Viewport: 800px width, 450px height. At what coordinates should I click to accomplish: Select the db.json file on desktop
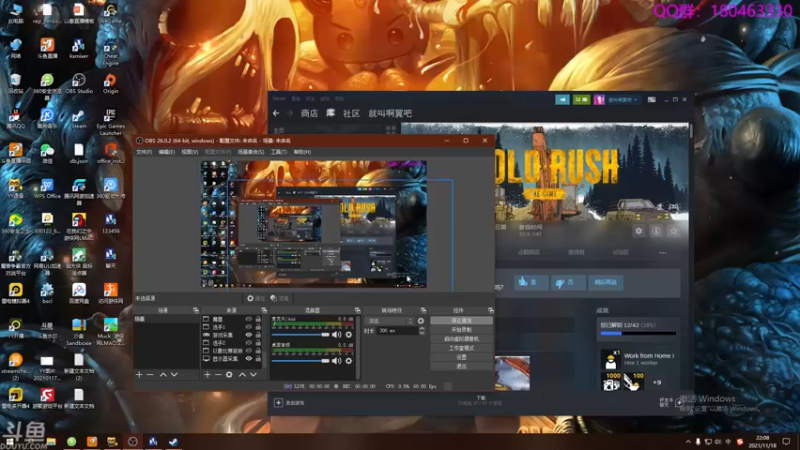[x=79, y=154]
